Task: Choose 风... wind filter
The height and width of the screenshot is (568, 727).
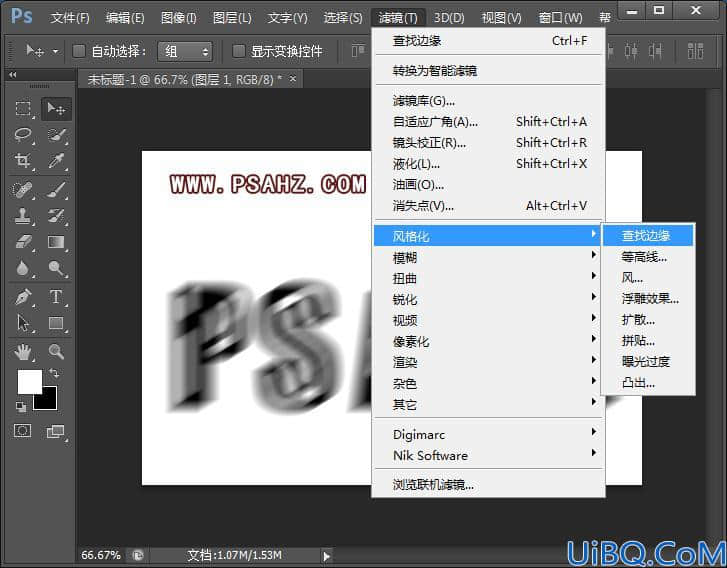Action: point(648,278)
